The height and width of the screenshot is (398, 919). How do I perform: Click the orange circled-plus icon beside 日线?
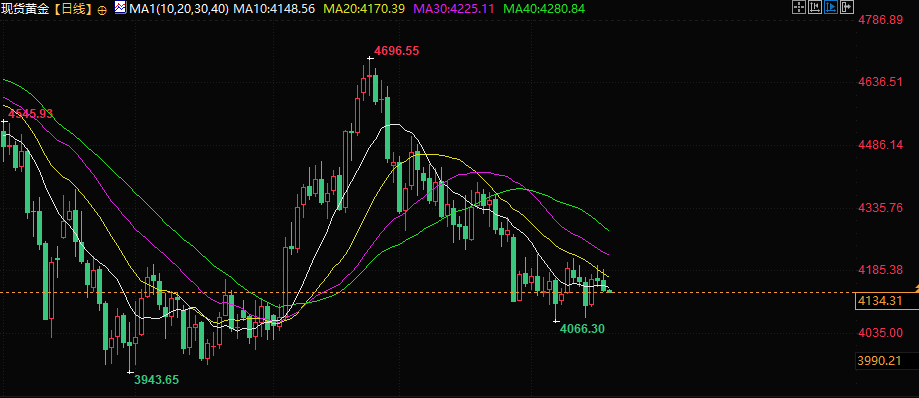point(103,10)
